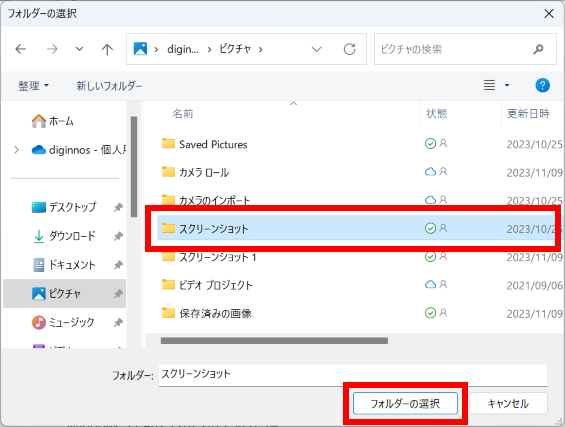The width and height of the screenshot is (565, 427).
Task: Select diginnos - 個人用 OneDrive entry
Action: click(79, 150)
